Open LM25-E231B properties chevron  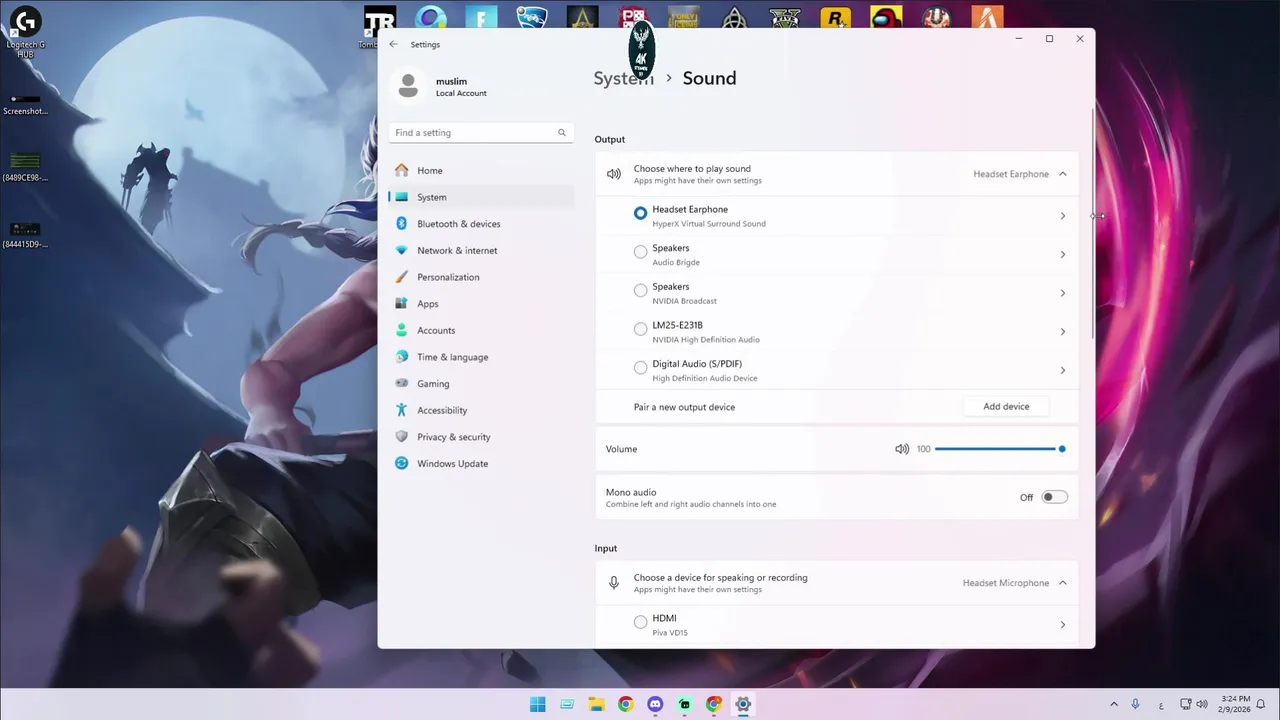pyautogui.click(x=1063, y=331)
